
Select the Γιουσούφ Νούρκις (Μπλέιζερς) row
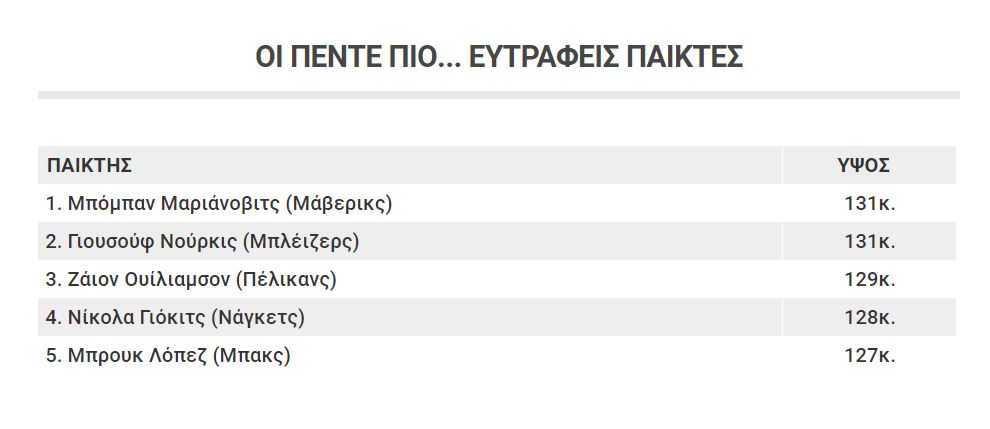click(497, 241)
